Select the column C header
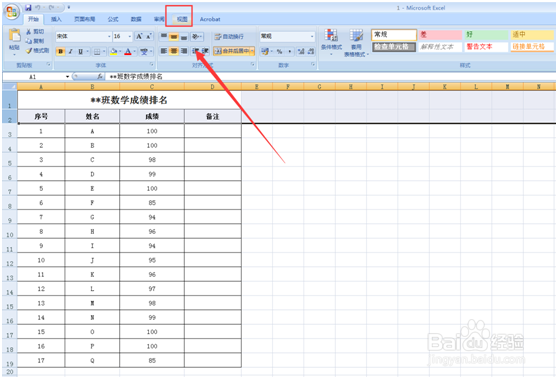Viewport: 558px width, 379px height. coord(152,86)
